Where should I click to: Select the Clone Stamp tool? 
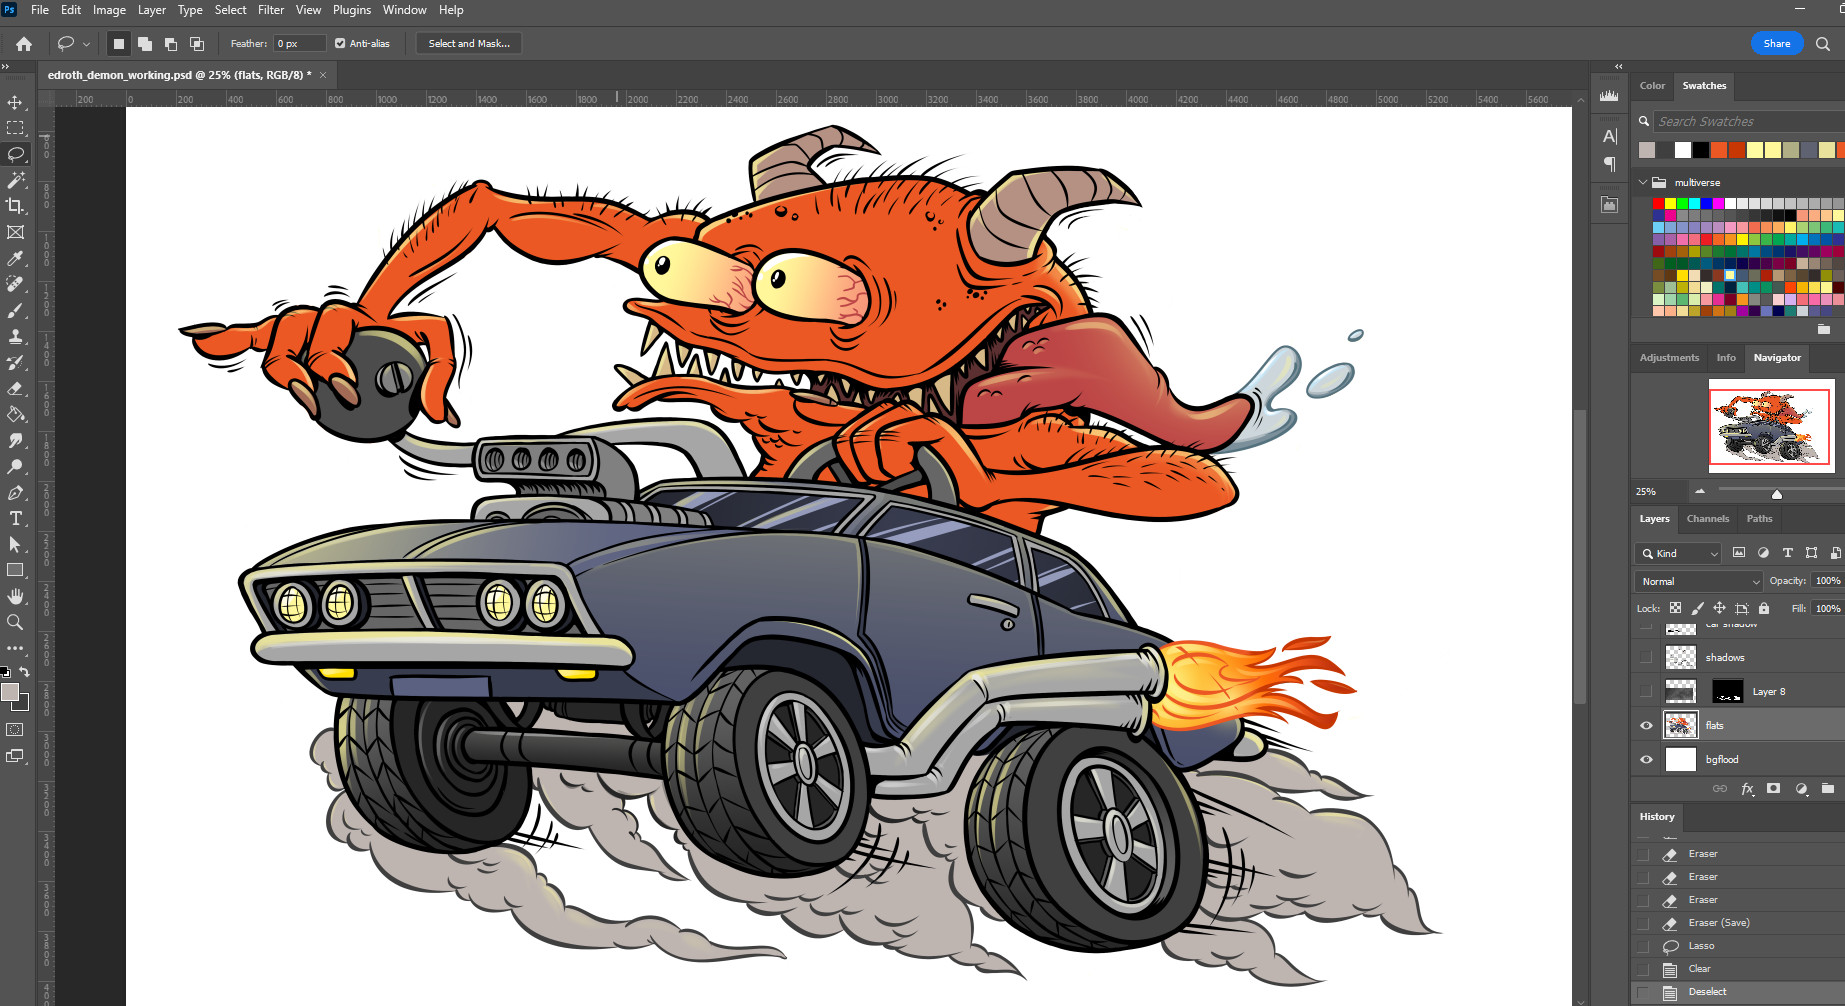[x=15, y=336]
